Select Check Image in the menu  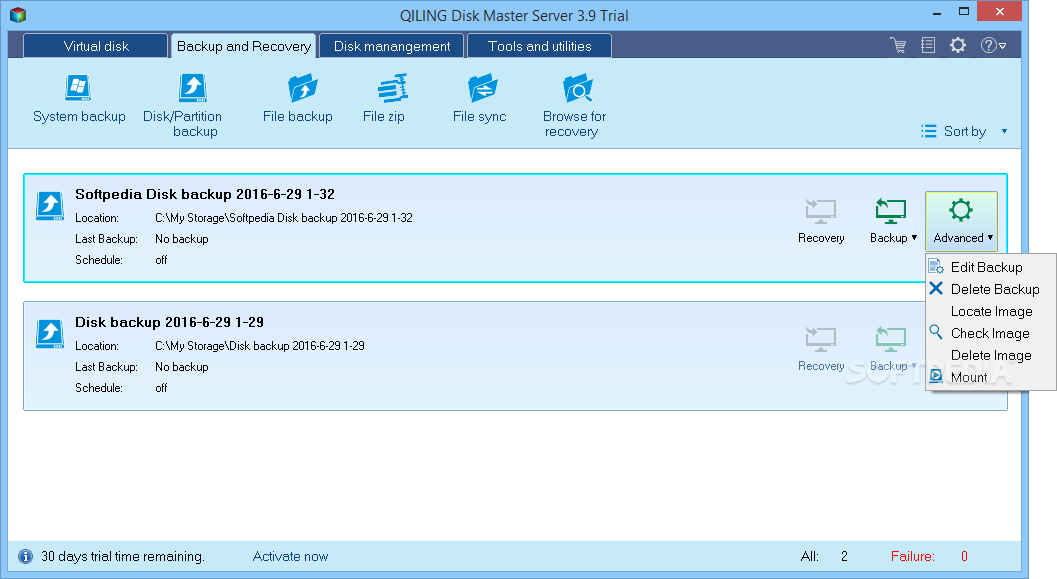coord(991,333)
